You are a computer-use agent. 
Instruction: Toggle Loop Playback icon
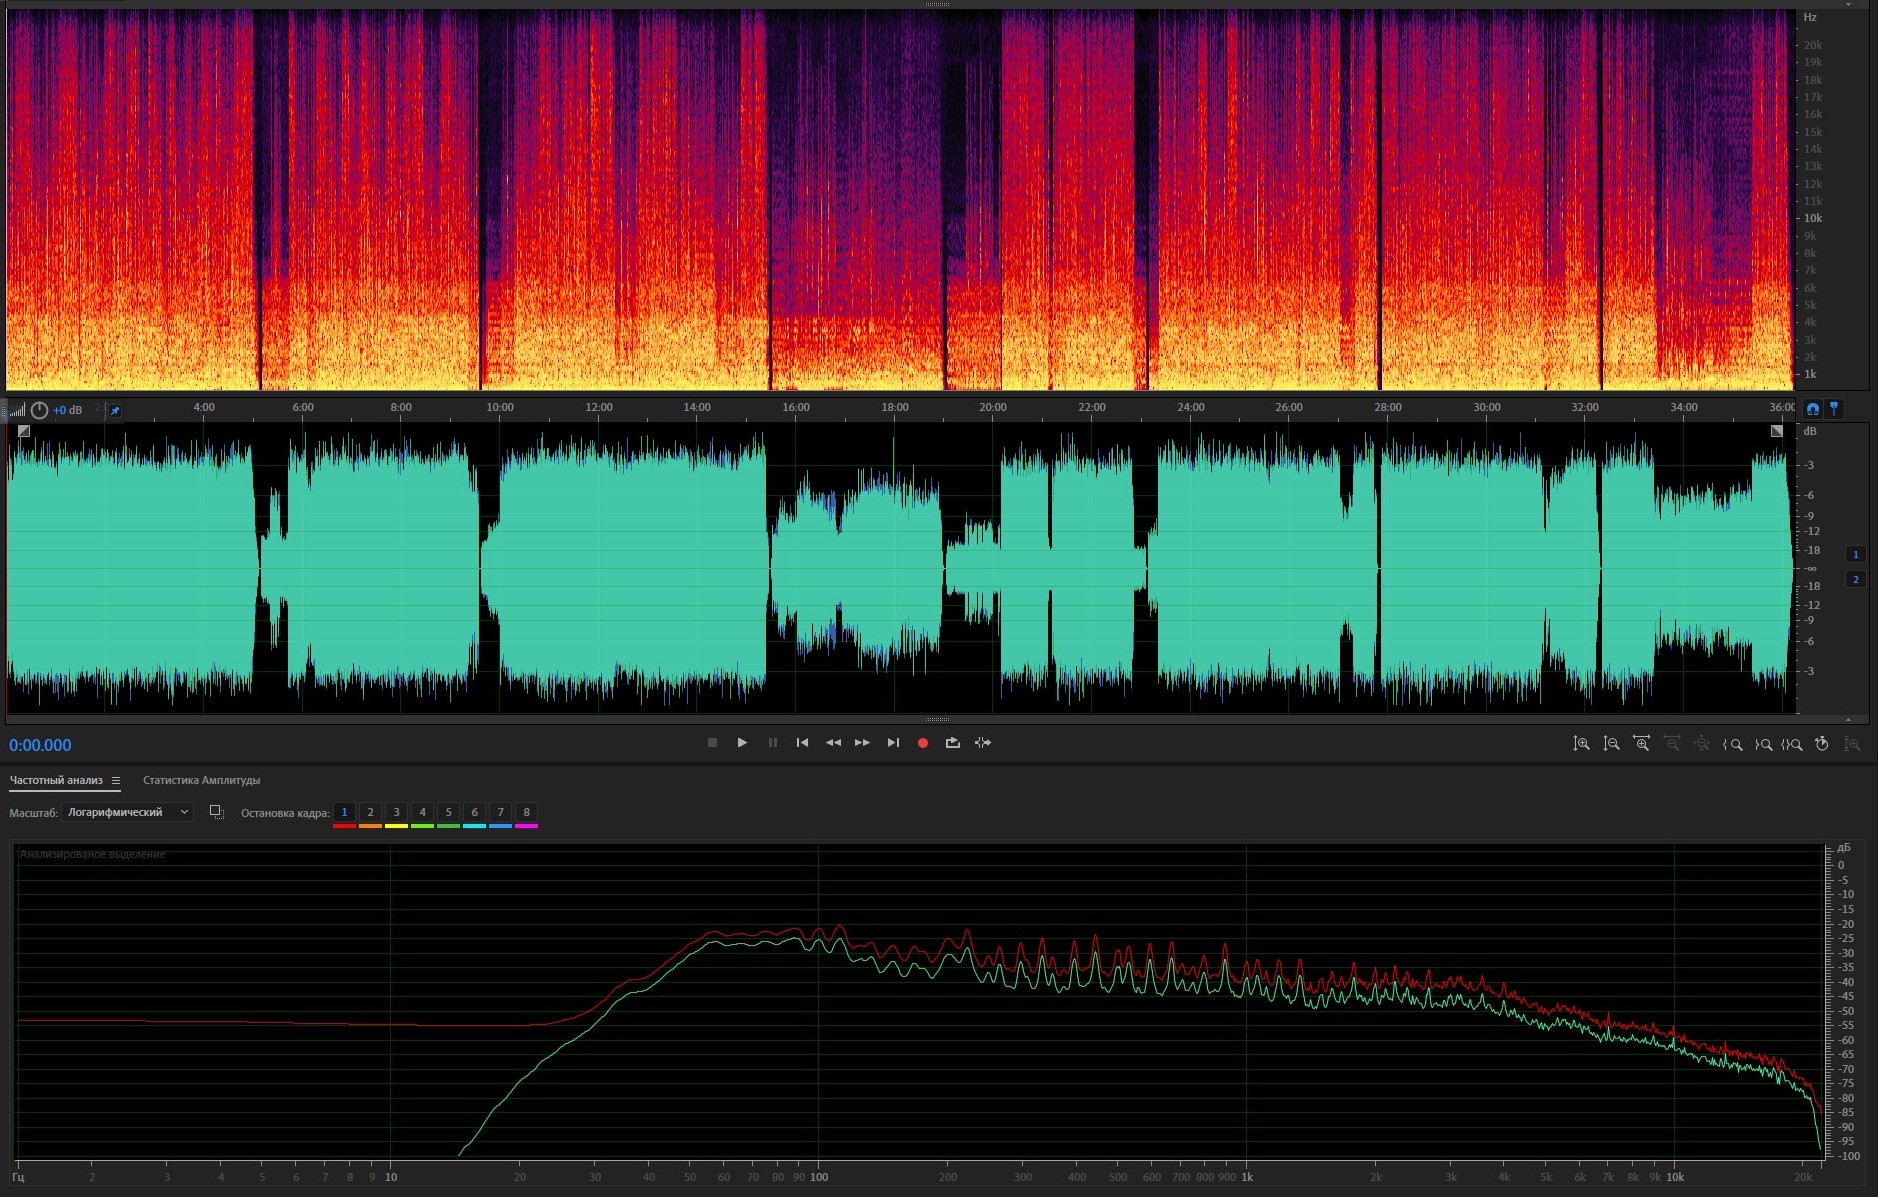tap(952, 743)
